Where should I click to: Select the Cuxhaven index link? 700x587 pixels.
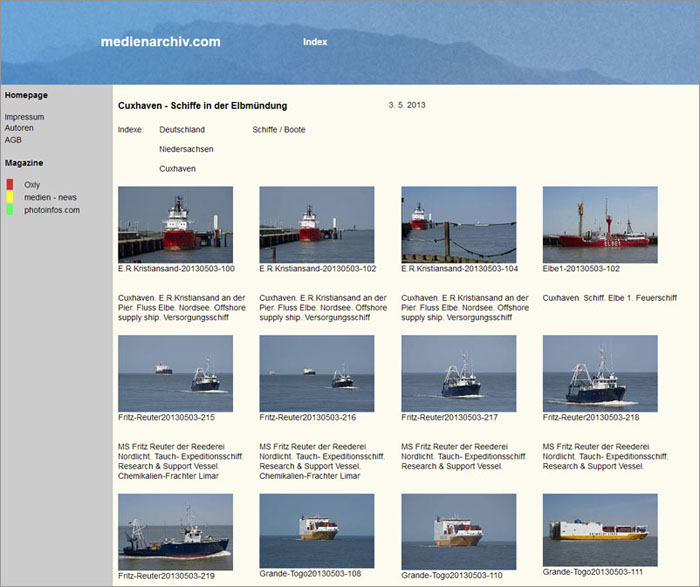point(177,169)
